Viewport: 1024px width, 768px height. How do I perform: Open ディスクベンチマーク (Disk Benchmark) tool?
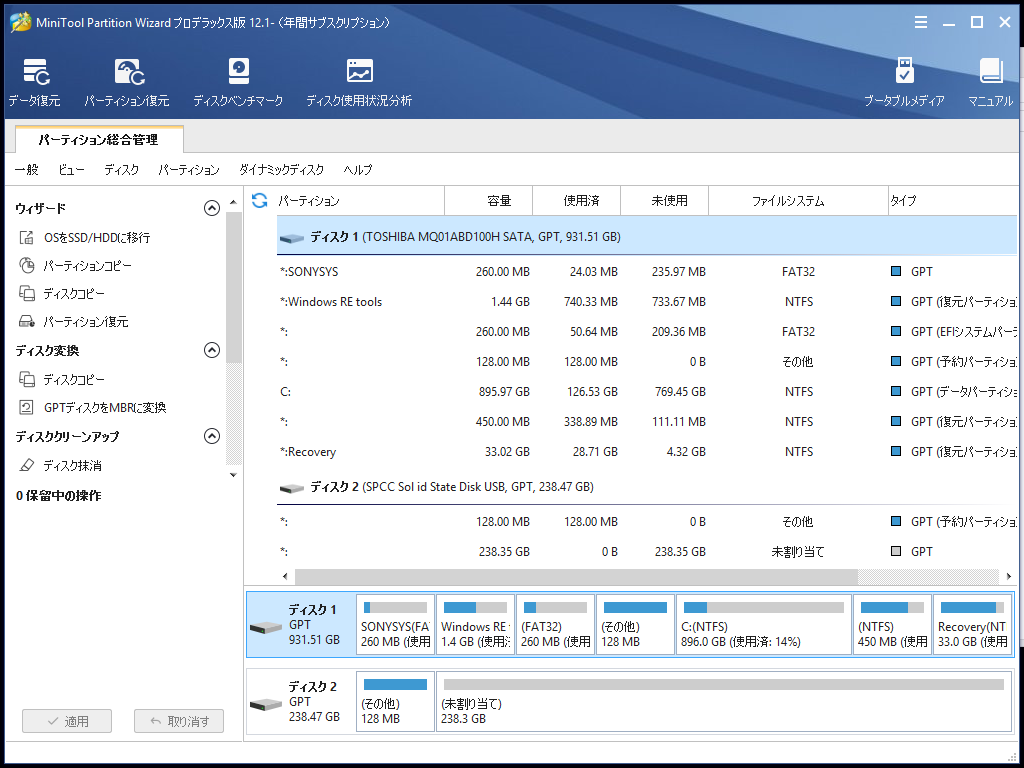pyautogui.click(x=238, y=82)
